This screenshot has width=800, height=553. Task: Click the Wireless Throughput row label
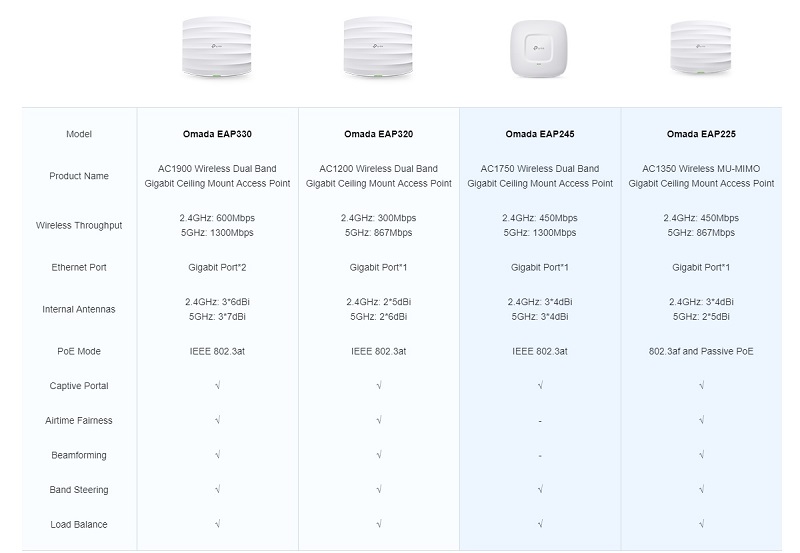79,225
